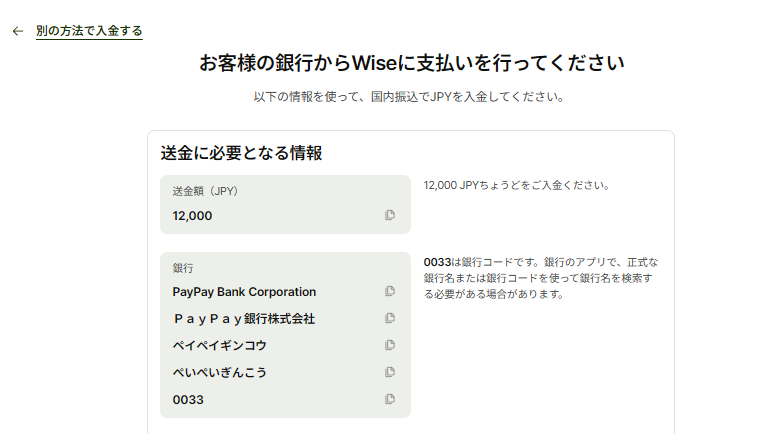Click the main Wise payment page title
Viewport: 781px width, 434px height.
pyautogui.click(x=411, y=64)
